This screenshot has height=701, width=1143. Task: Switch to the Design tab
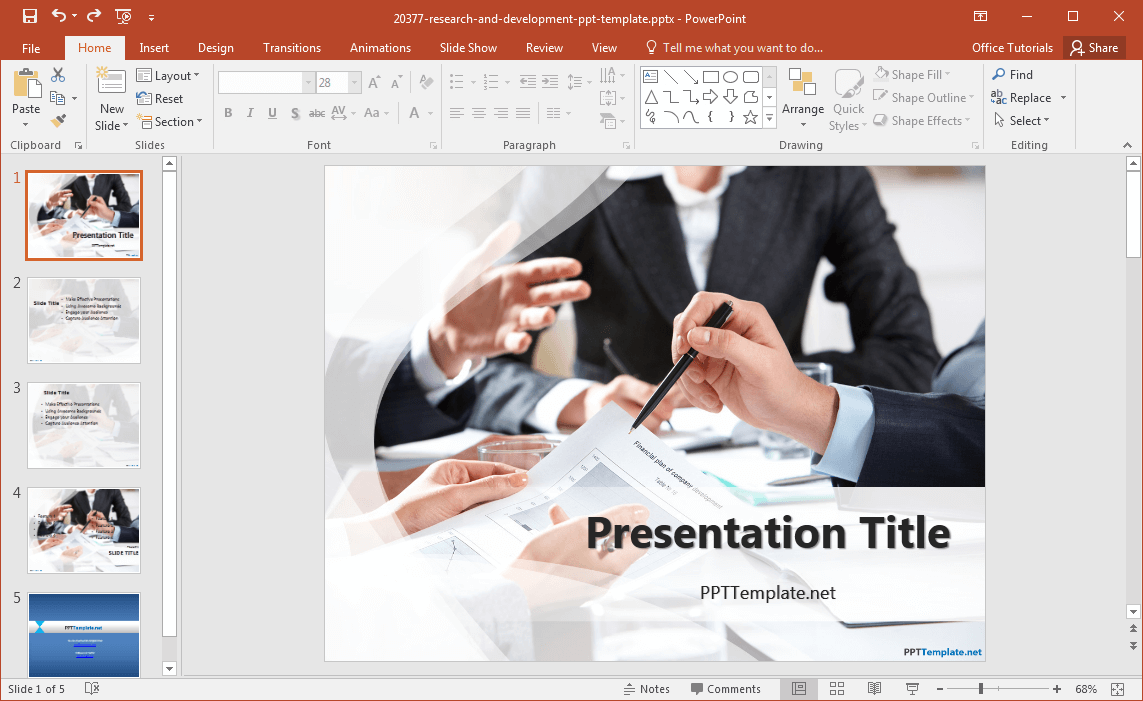215,48
